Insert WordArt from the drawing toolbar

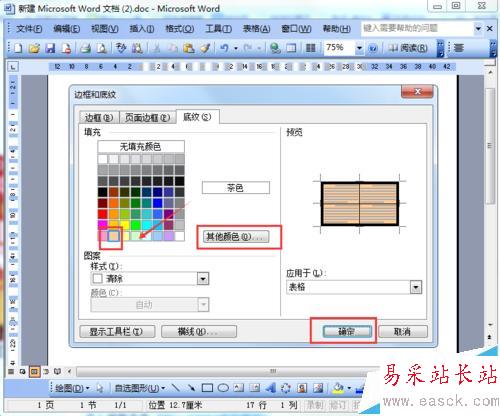[270, 388]
